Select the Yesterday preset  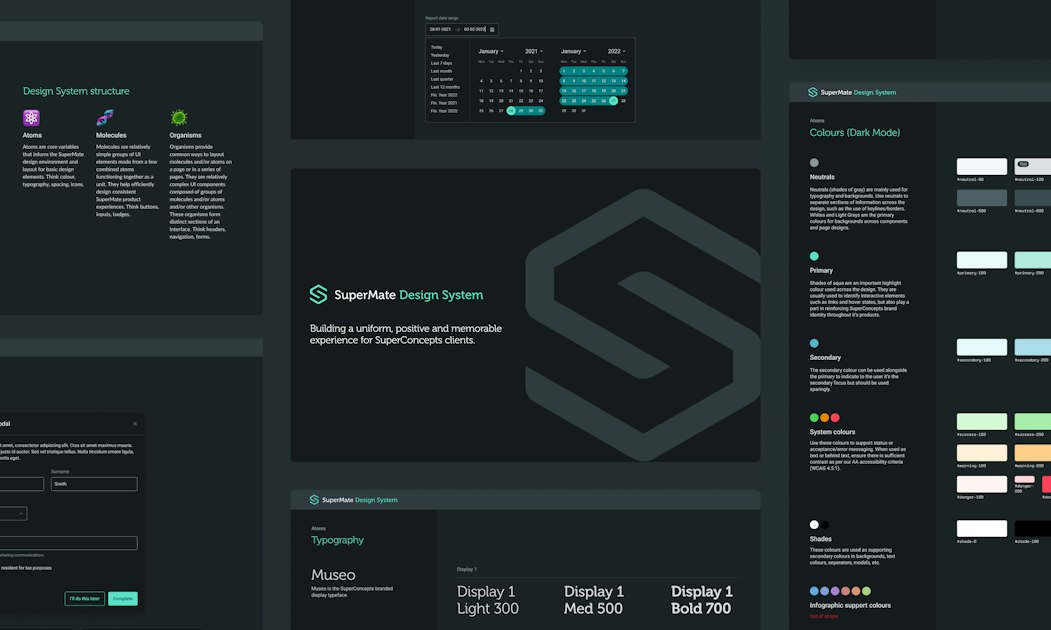click(x=440, y=55)
